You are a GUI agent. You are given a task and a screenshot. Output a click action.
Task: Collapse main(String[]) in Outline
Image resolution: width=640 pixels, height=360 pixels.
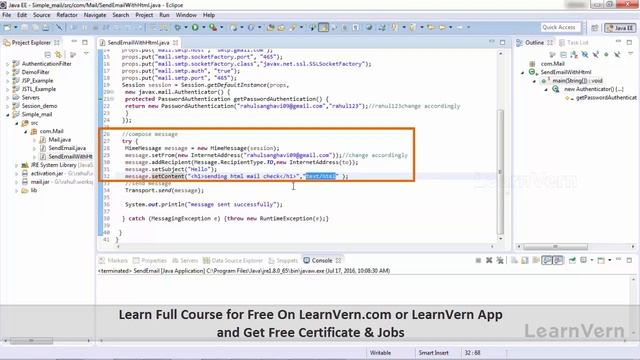click(534, 81)
